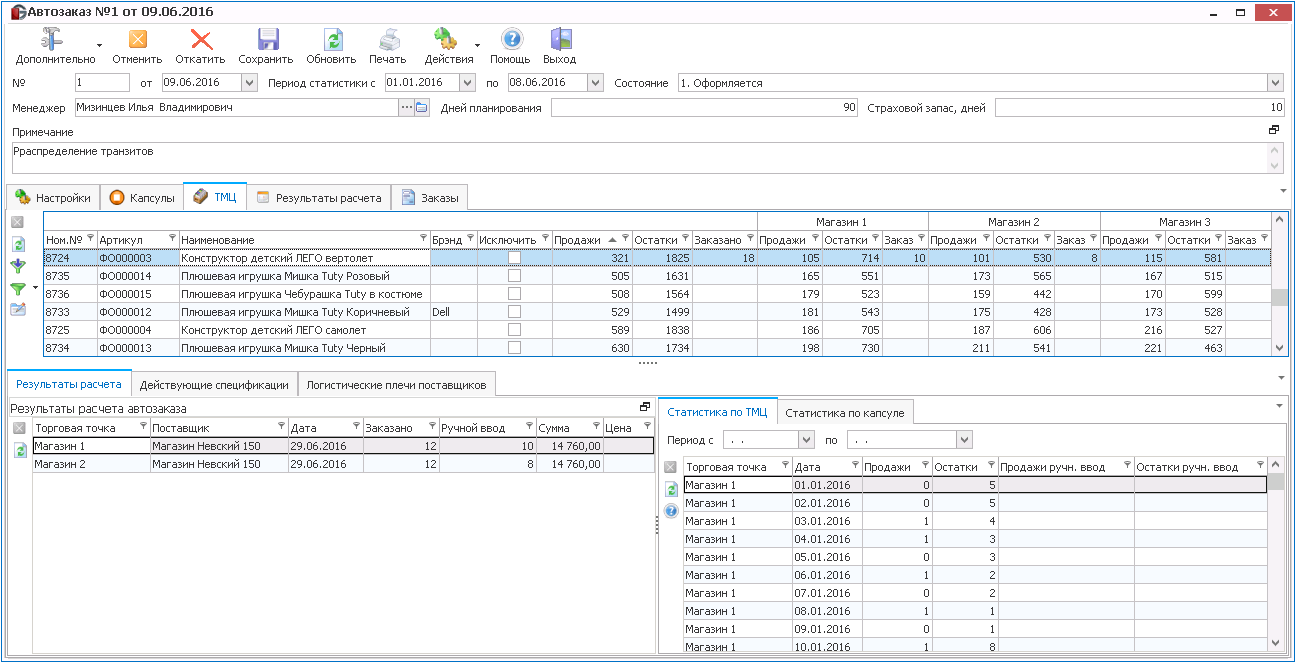Select the Магазин 2 row in results grid
Screen dimensions: 1296x664
343,464
